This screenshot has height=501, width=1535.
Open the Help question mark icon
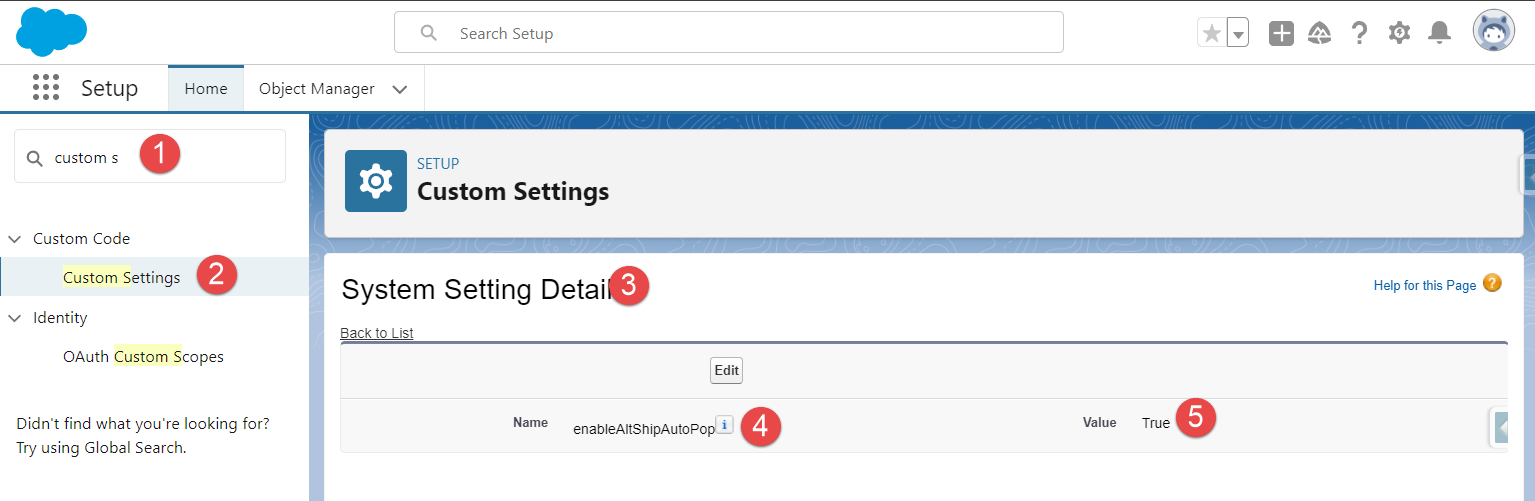[x=1359, y=33]
